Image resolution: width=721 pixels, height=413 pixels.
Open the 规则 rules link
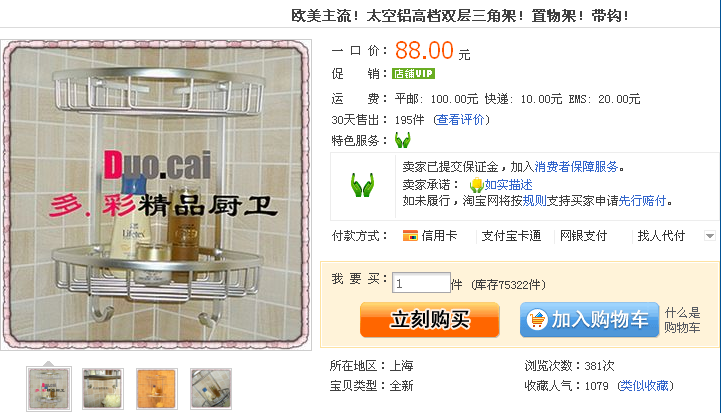point(534,201)
